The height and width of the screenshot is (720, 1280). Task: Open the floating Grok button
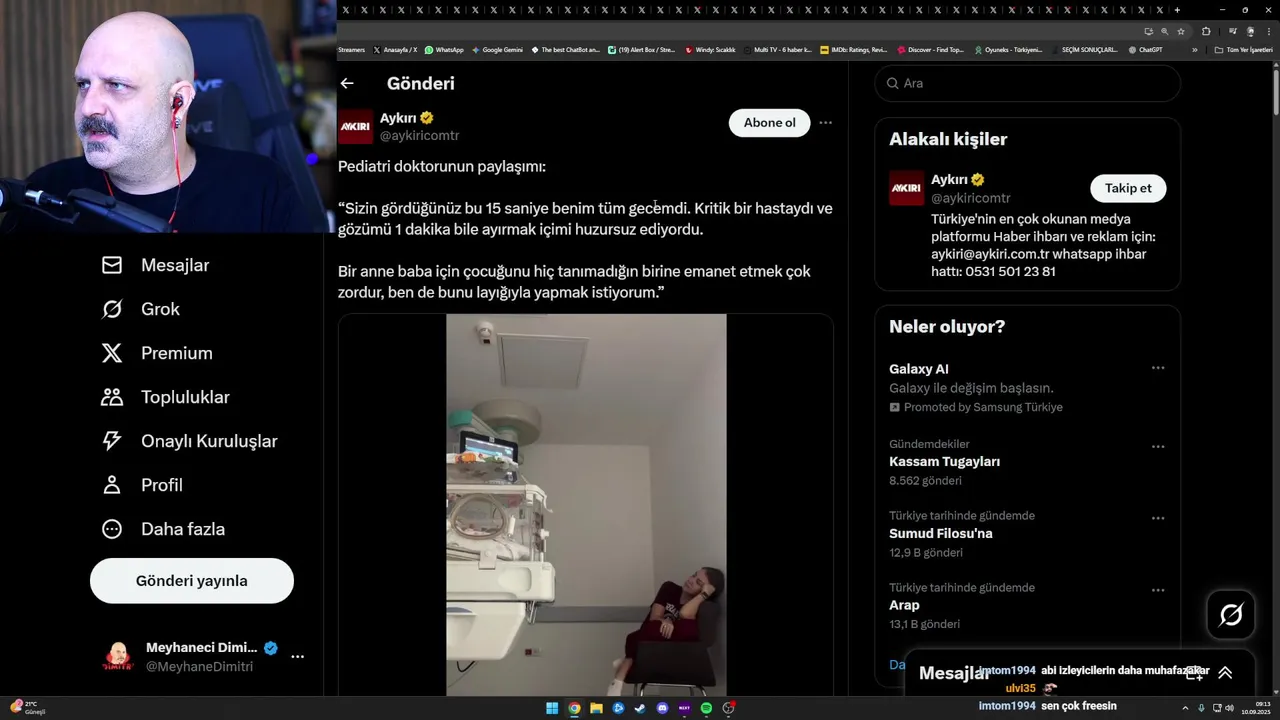1231,614
